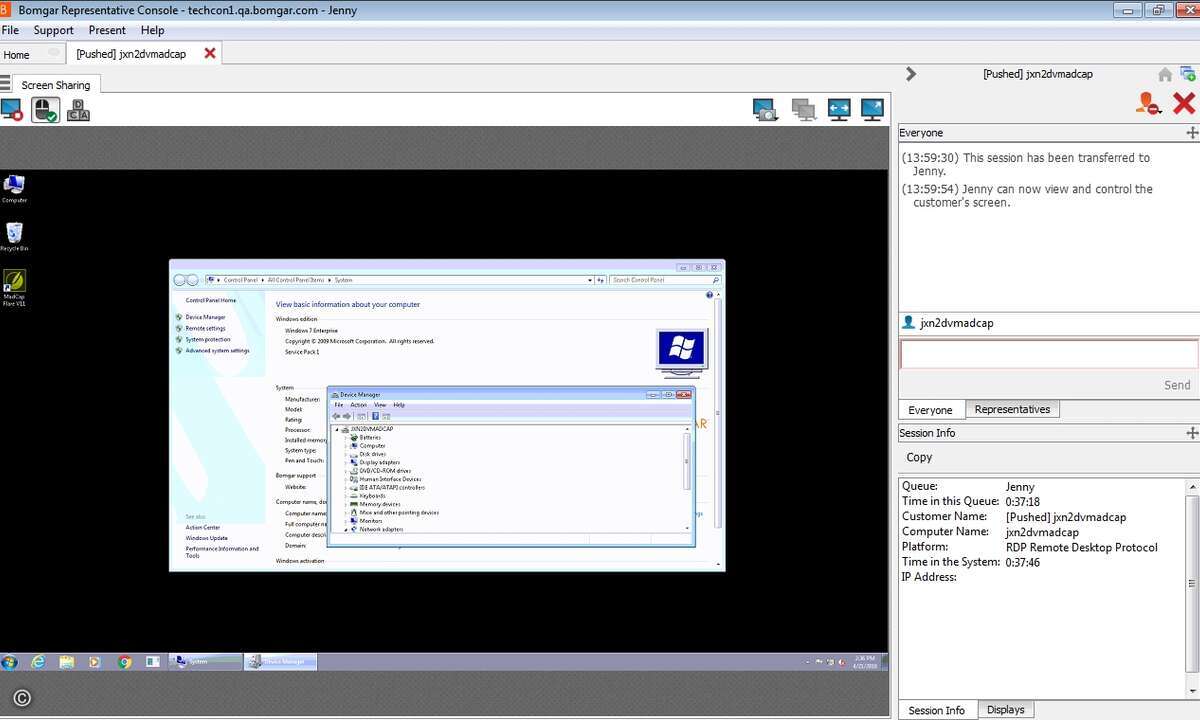The width and height of the screenshot is (1200, 720).
Task: Click the Search Control Panel field
Action: tap(665, 280)
